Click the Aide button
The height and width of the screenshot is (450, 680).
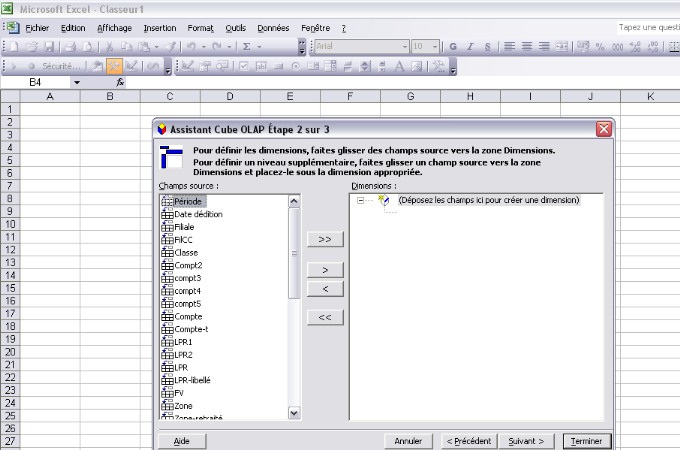[x=182, y=441]
